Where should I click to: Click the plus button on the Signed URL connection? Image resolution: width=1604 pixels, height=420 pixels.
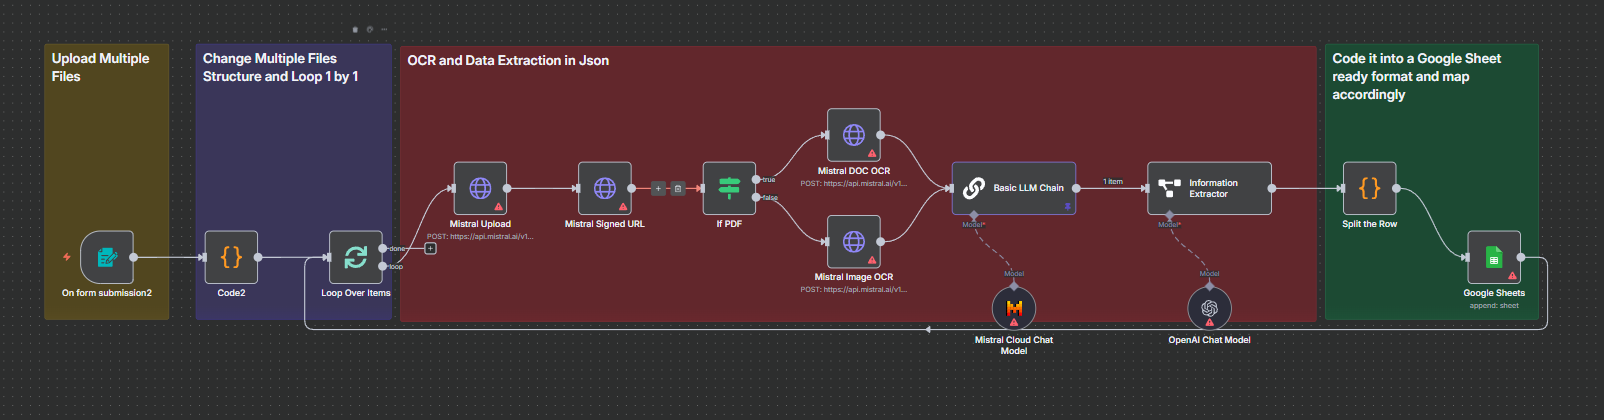[x=658, y=188]
